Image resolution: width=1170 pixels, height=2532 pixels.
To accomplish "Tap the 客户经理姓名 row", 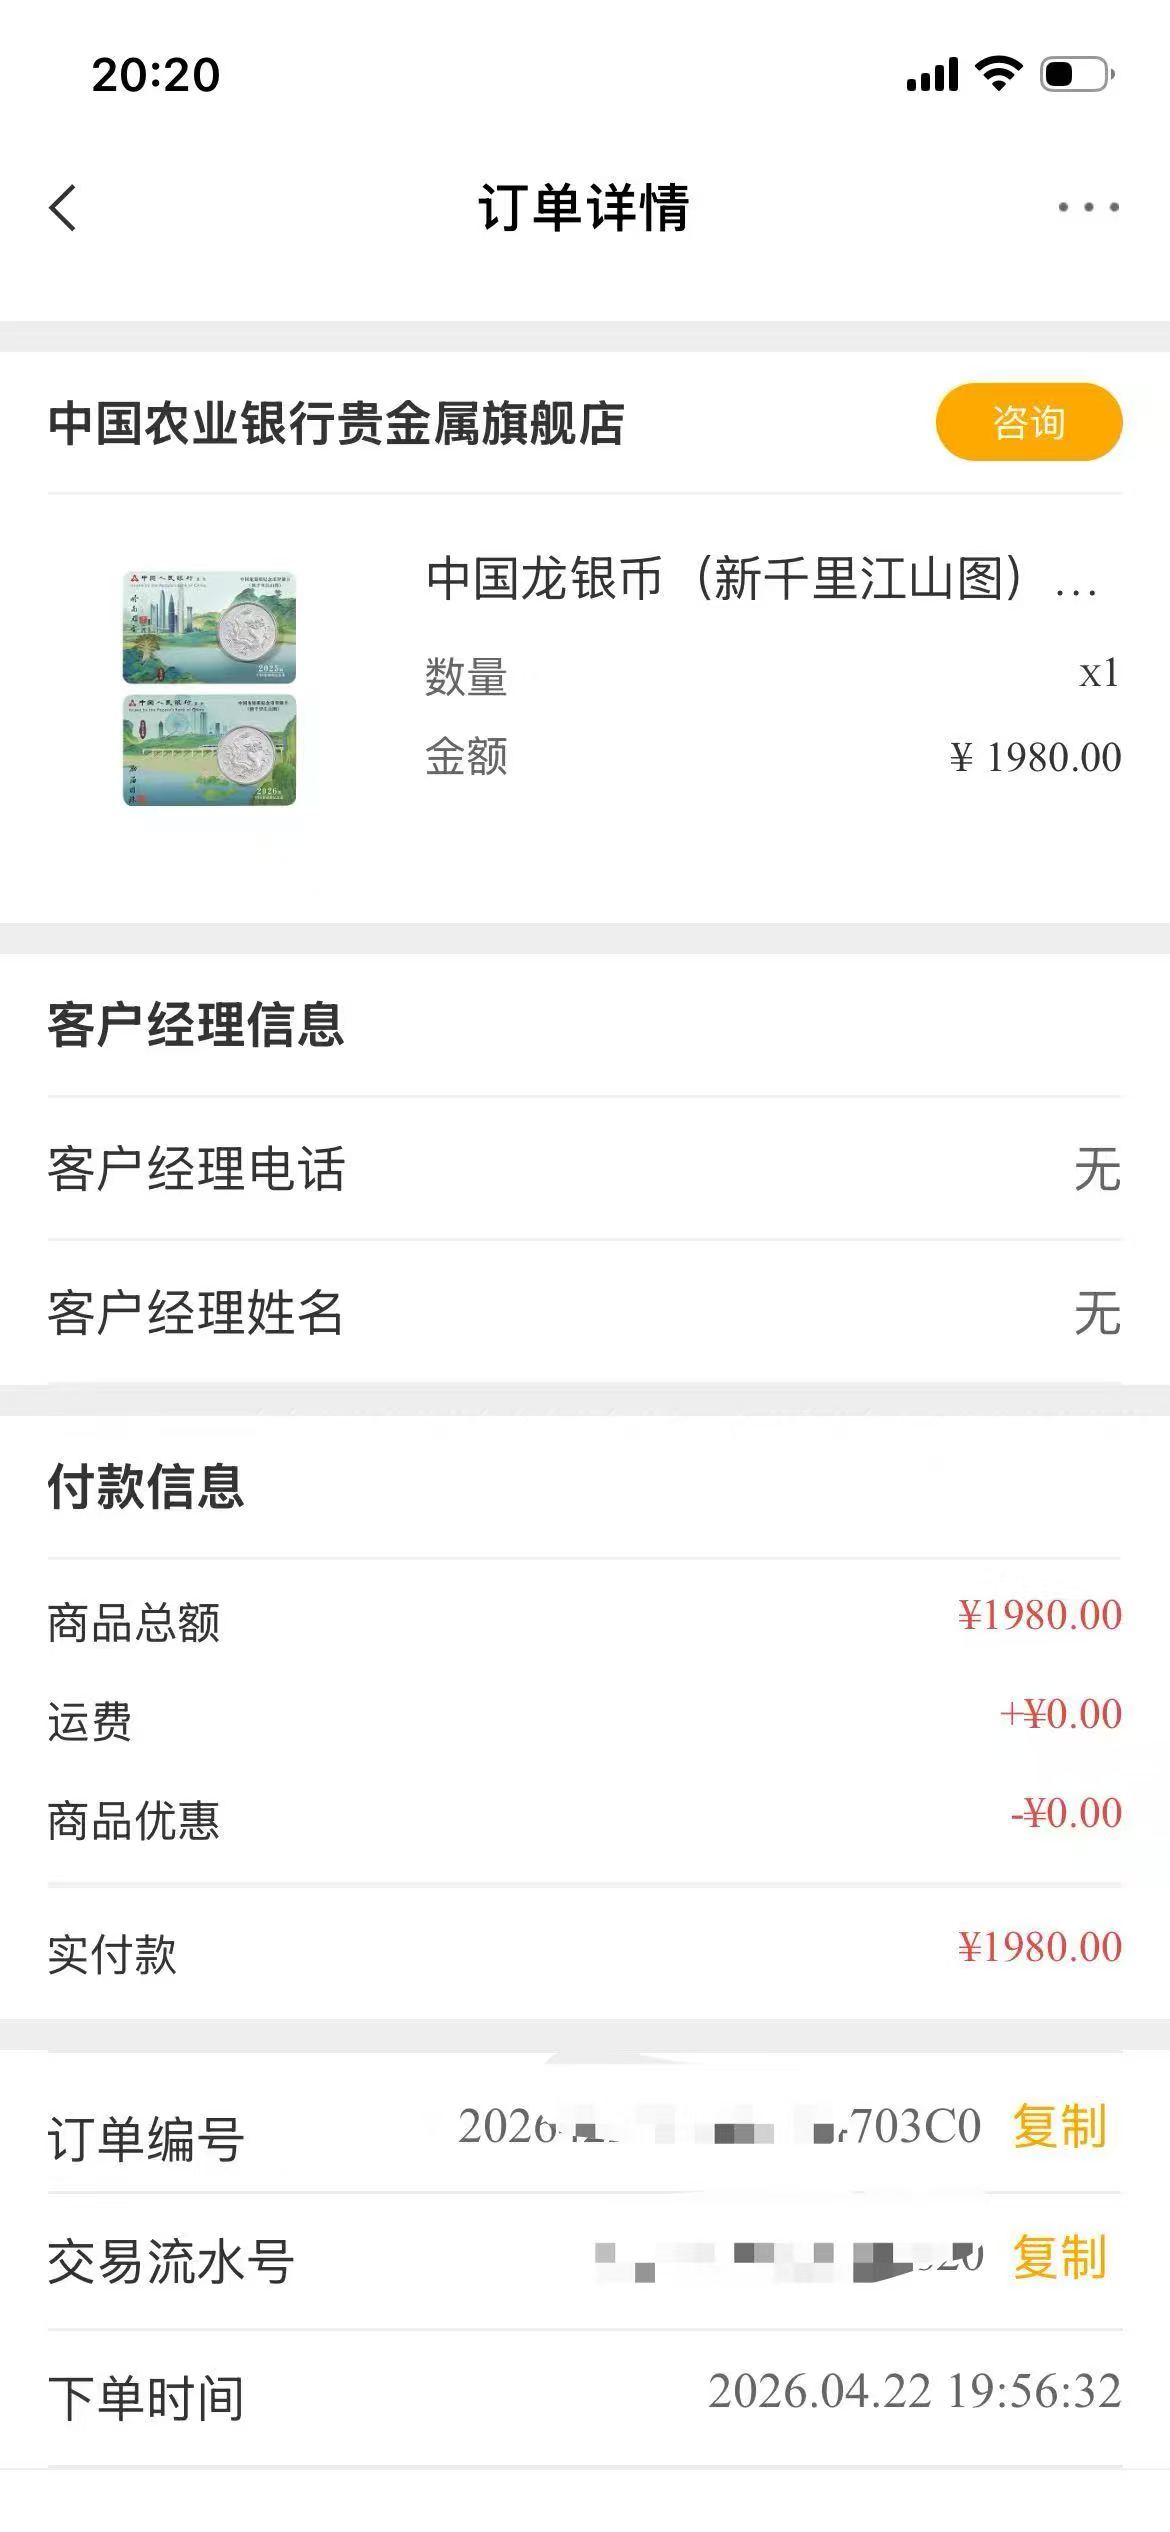I will pos(585,1312).
